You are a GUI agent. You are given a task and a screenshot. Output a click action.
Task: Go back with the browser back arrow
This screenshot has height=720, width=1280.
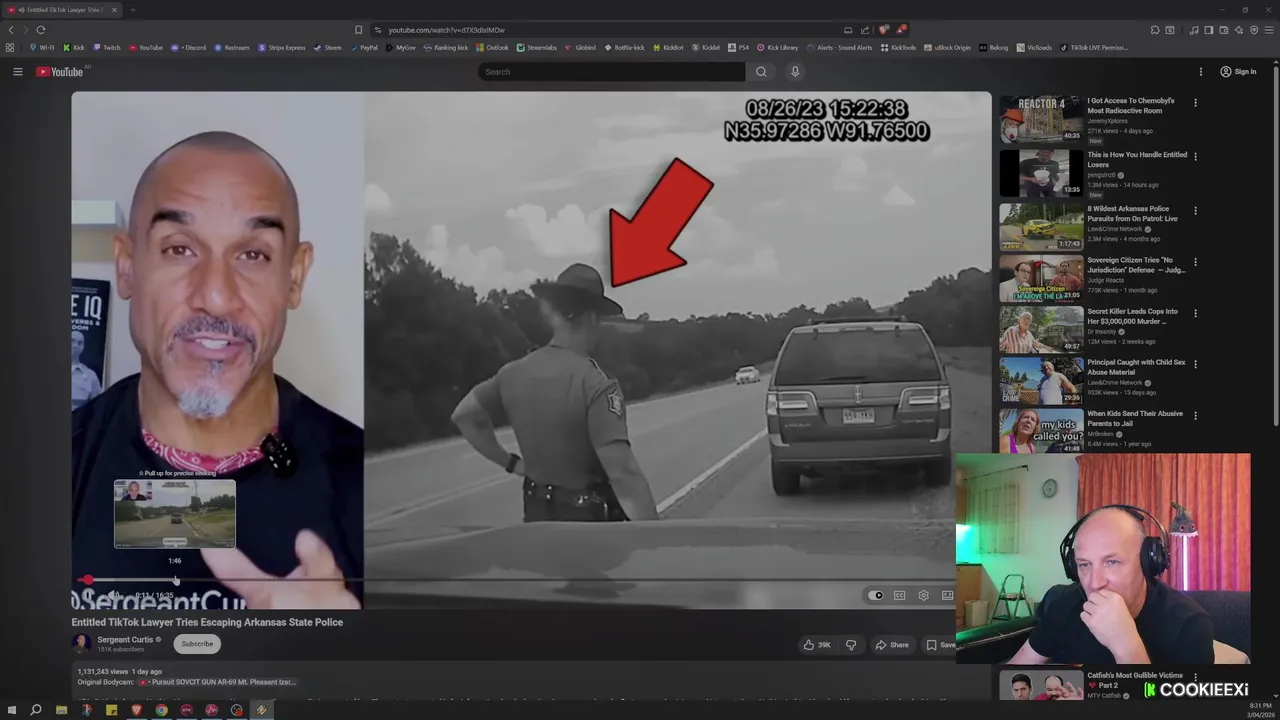pyautogui.click(x=11, y=30)
